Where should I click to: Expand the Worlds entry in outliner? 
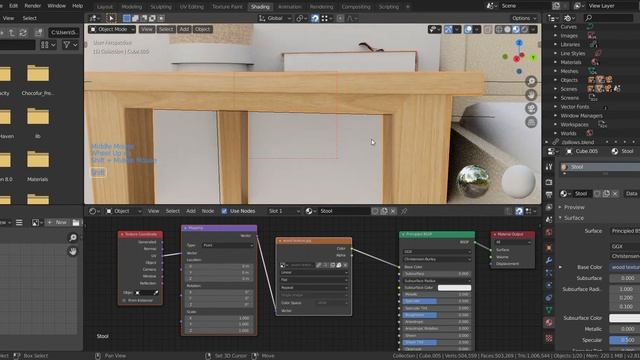556,133
